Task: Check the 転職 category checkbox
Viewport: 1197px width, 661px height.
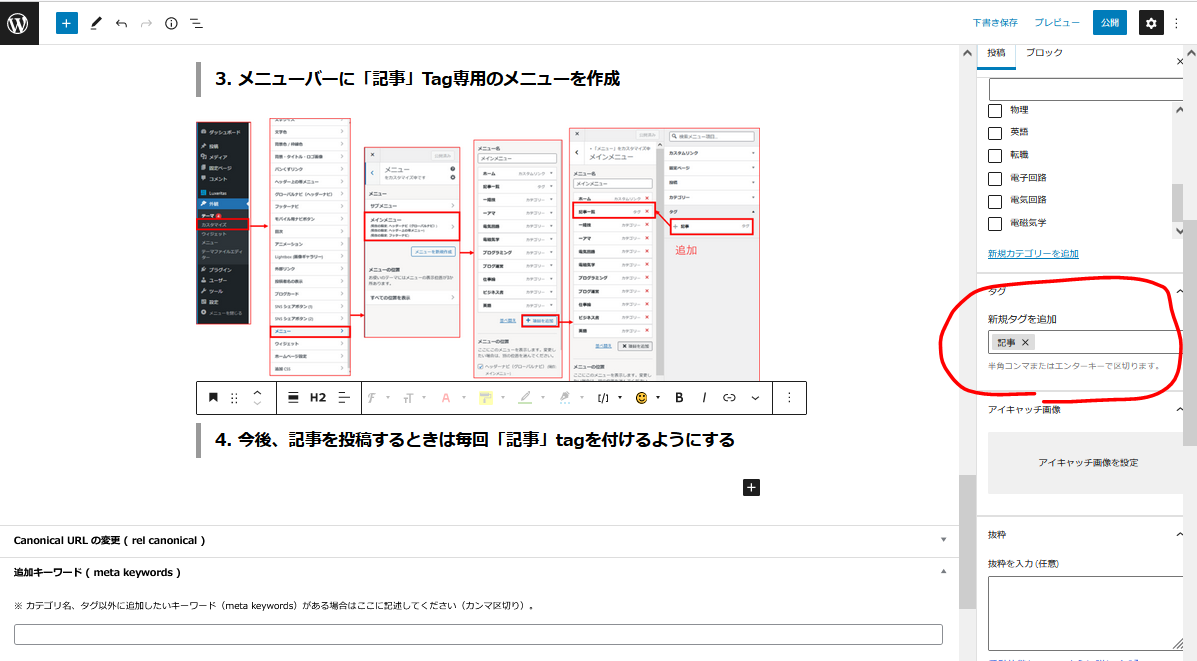Action: [x=995, y=155]
